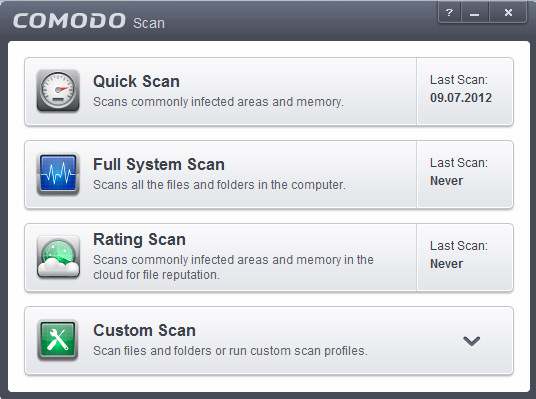Click the Full System Scan monitor icon
Viewport: 536px width, 399px height.
point(58,174)
